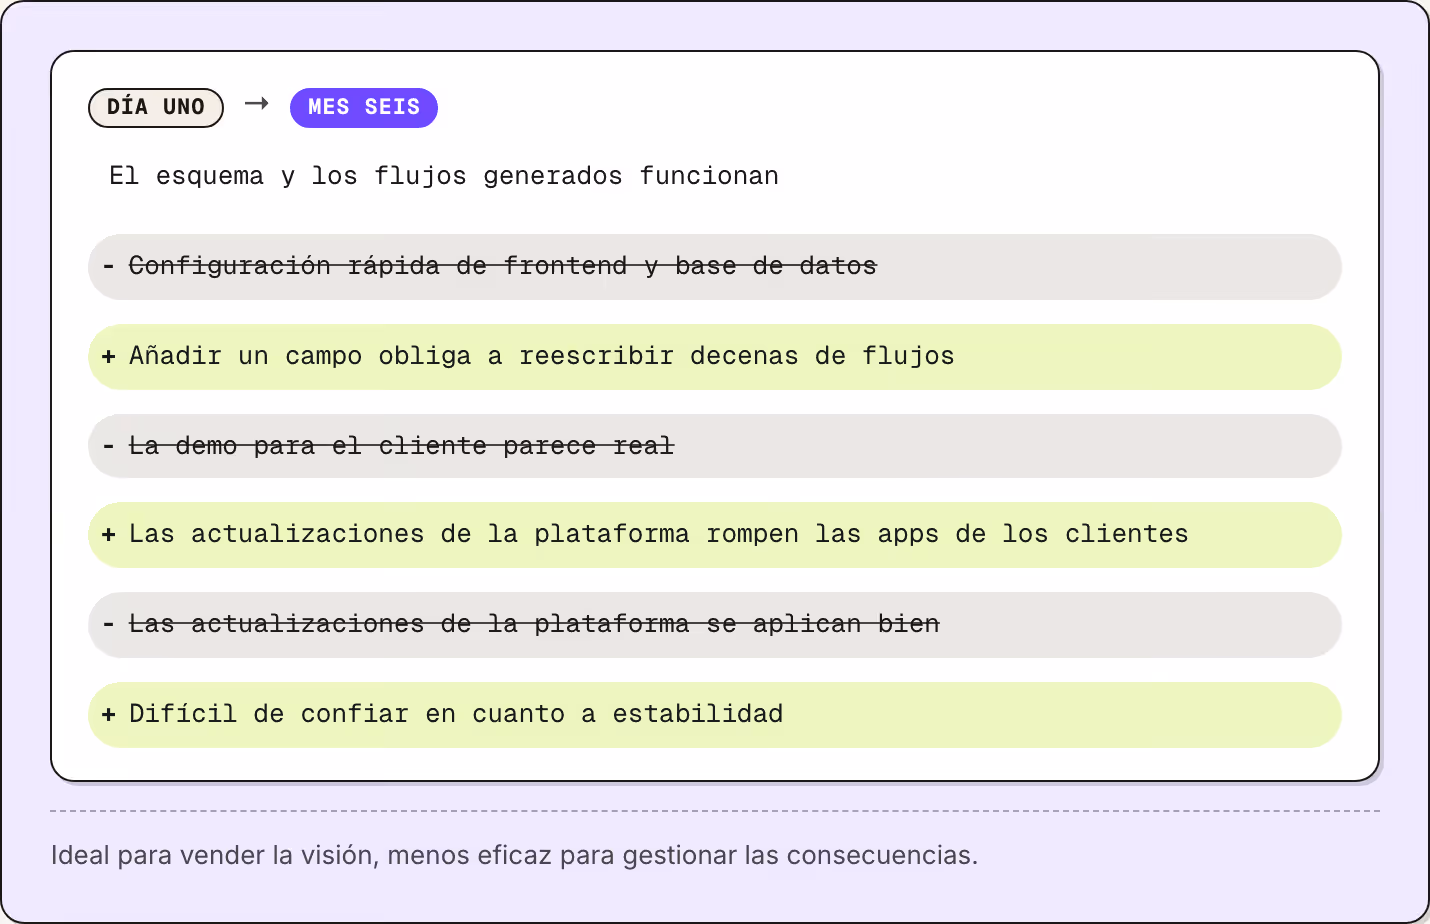Select the DÍA UNO pill
Viewport: 1430px width, 924px height.
pyautogui.click(x=156, y=107)
